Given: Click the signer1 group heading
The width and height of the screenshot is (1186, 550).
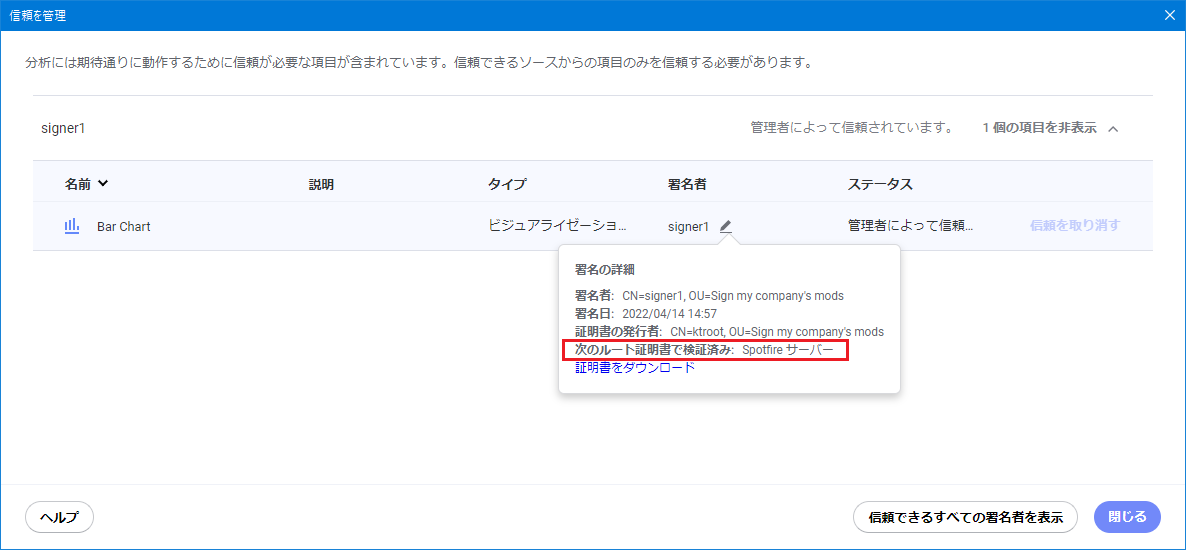Looking at the screenshot, I should click(x=63, y=129).
